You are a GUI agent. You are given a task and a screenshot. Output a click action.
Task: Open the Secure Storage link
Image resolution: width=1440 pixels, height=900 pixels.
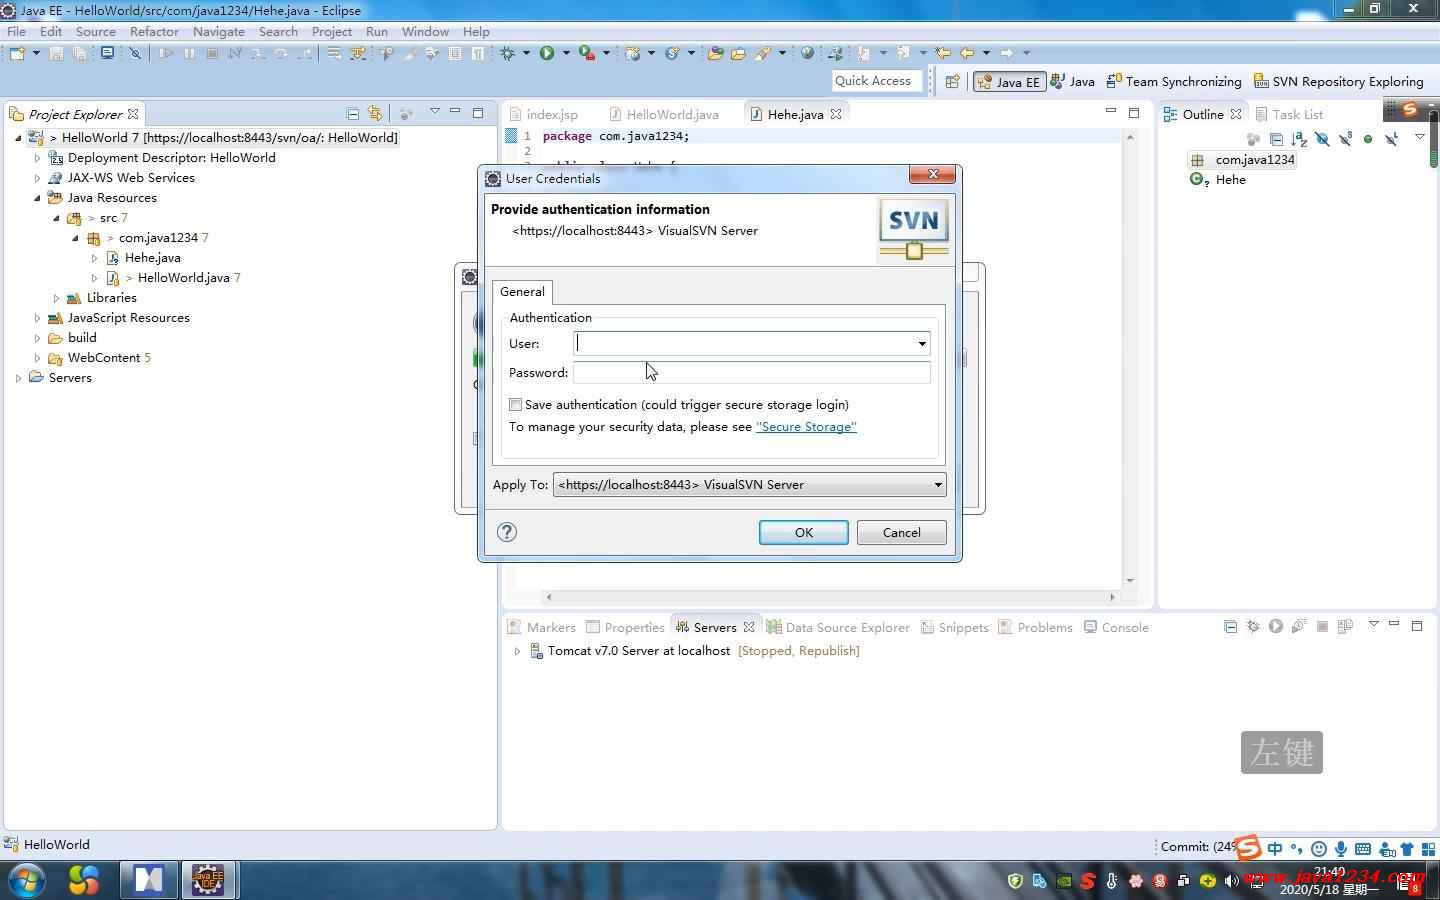[x=806, y=426]
